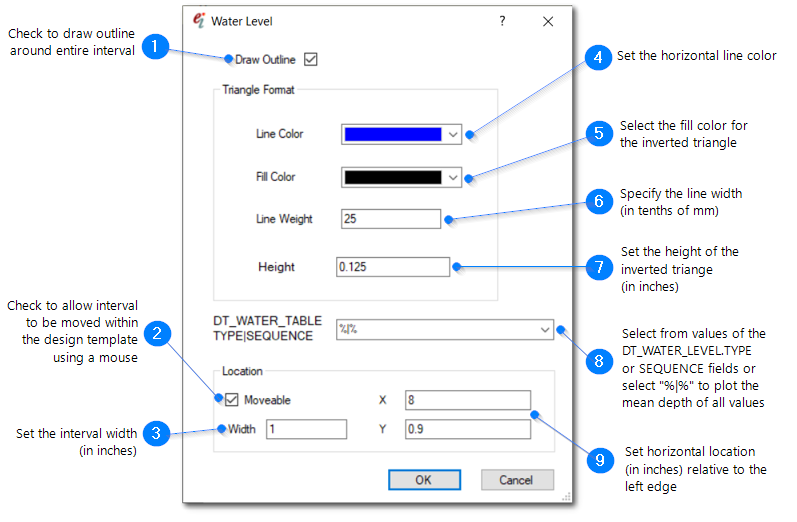Click the numbered callout 1 marker

(x=155, y=47)
